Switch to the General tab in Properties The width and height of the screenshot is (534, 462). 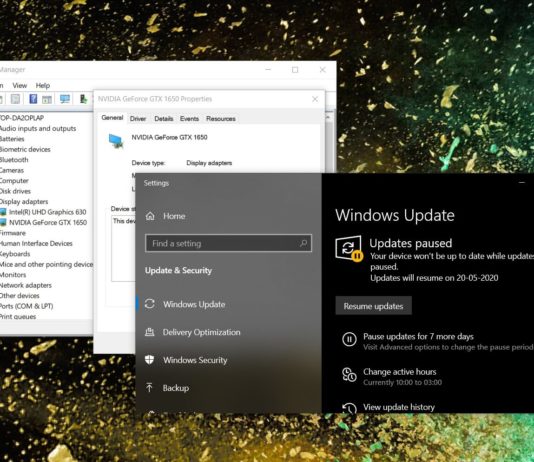(x=112, y=118)
